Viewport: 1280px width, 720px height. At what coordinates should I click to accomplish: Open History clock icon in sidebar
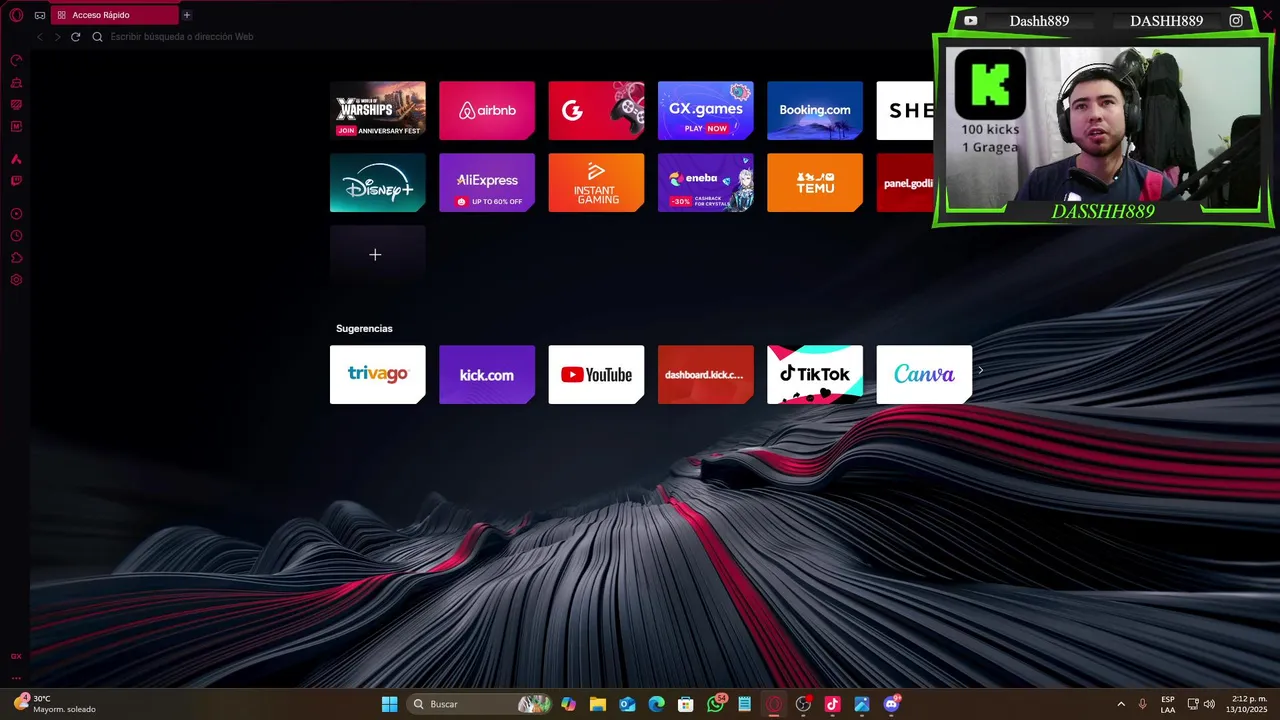pos(16,236)
